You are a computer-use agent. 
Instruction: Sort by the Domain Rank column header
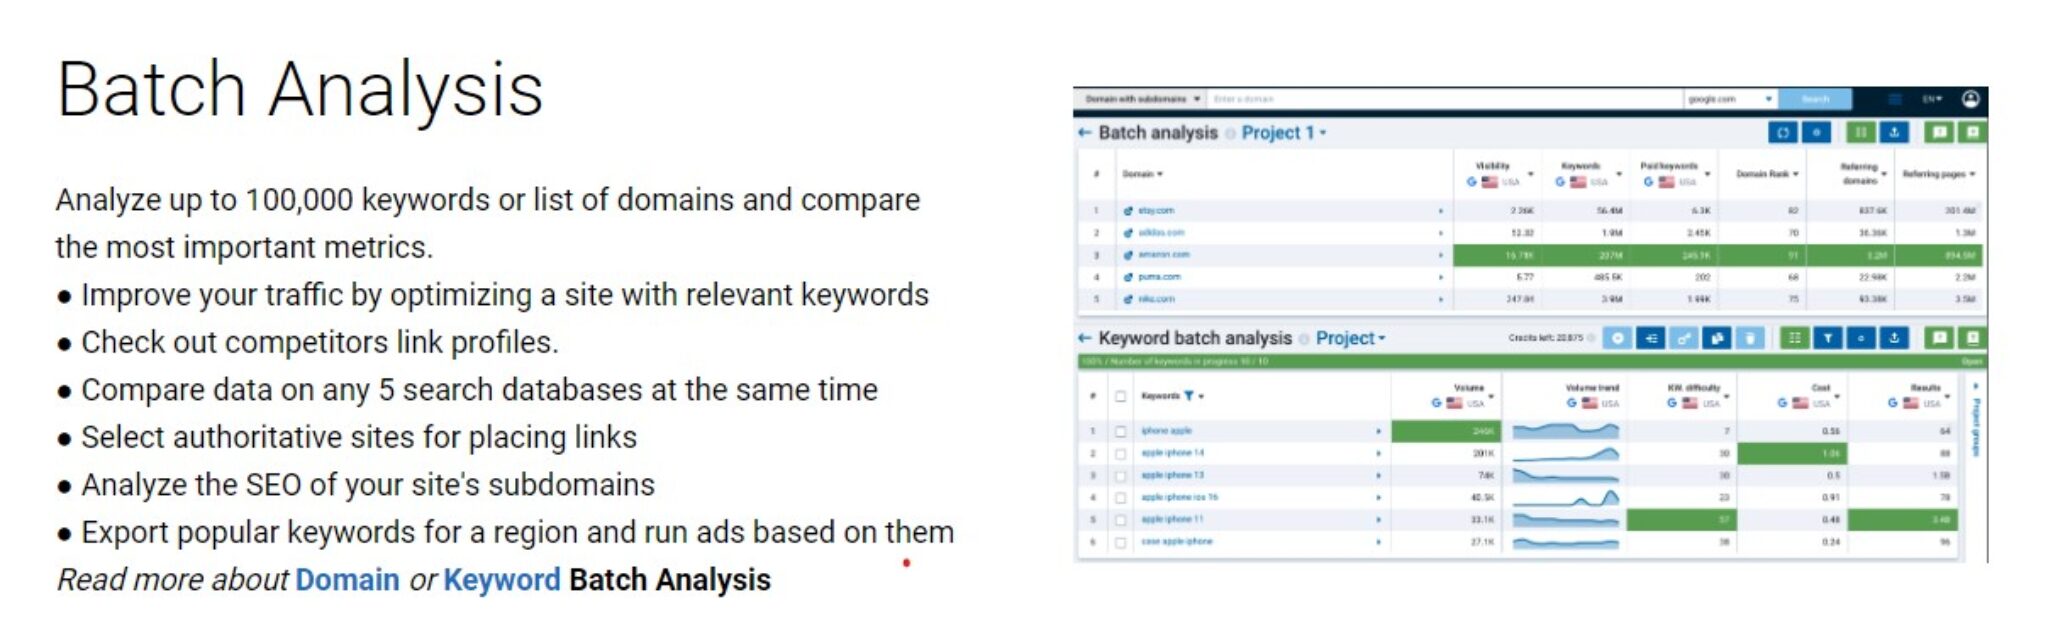(x=1767, y=174)
